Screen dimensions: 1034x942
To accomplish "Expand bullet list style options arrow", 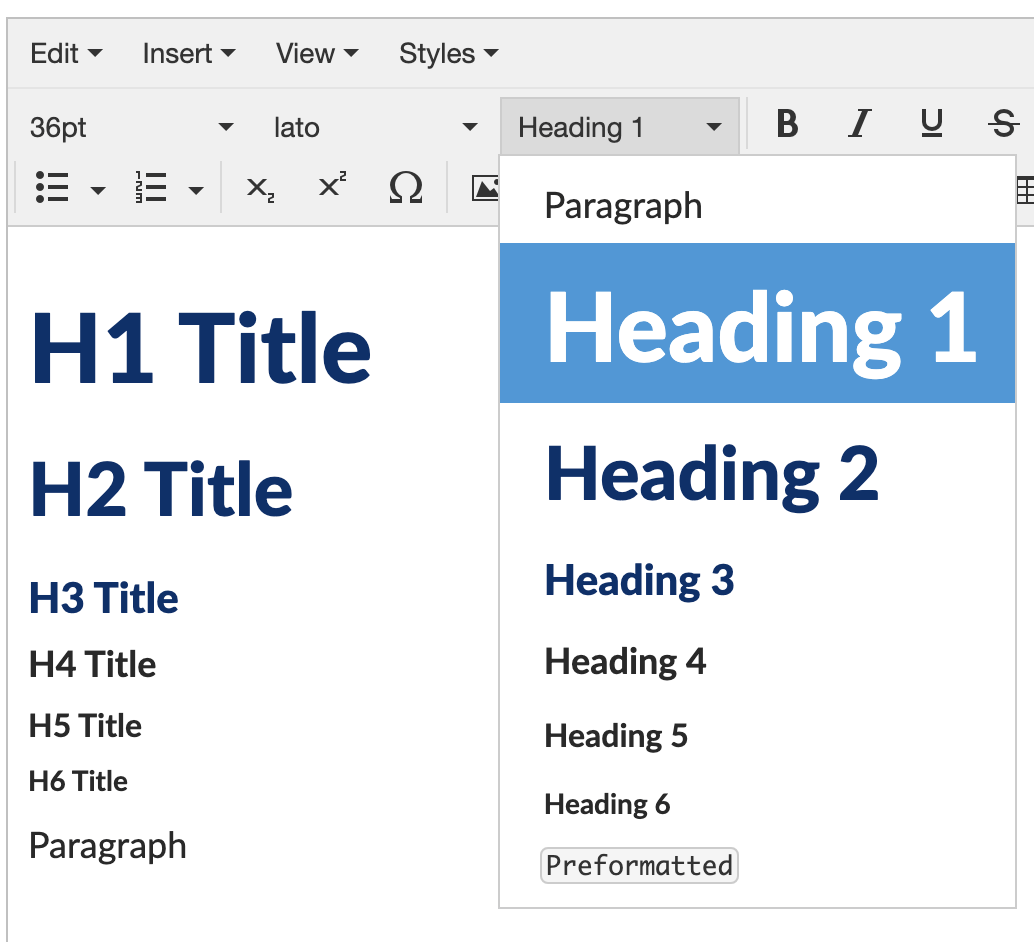I will click(98, 190).
